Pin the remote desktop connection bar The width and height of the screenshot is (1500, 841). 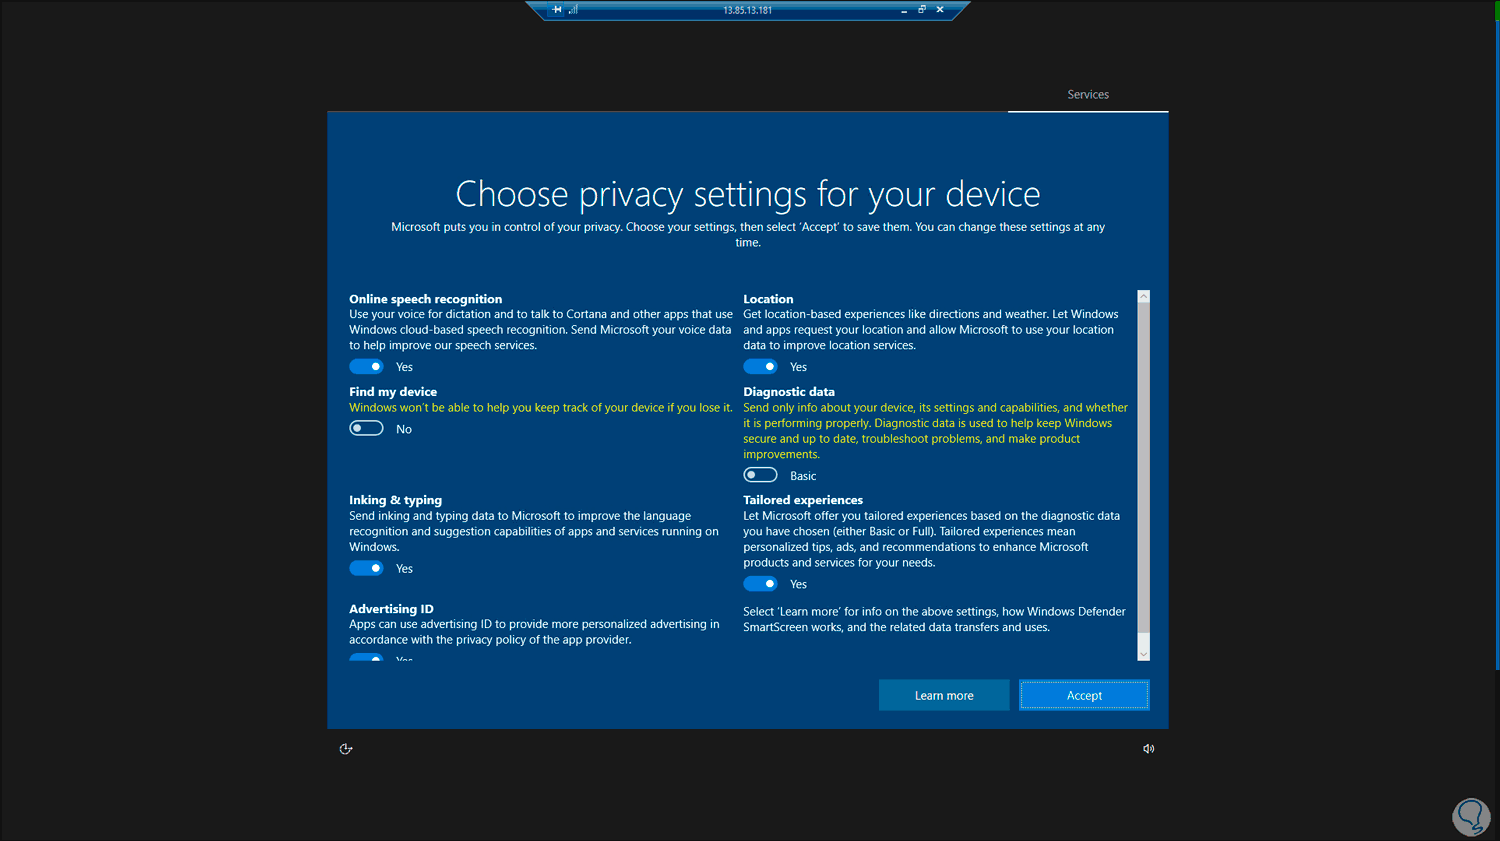pos(557,10)
